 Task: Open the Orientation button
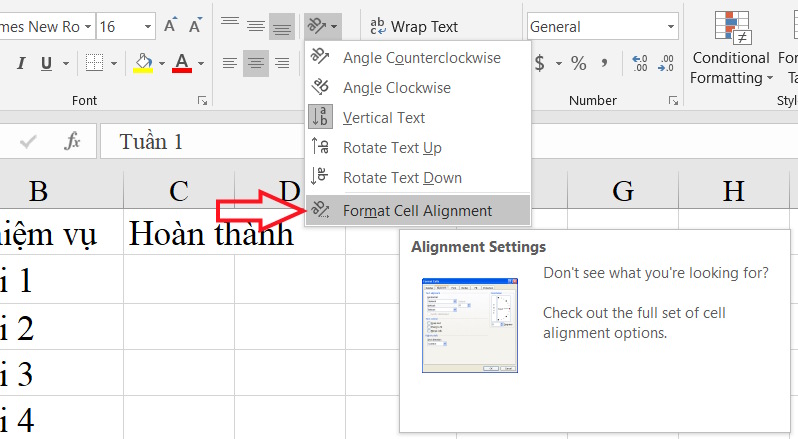323,26
